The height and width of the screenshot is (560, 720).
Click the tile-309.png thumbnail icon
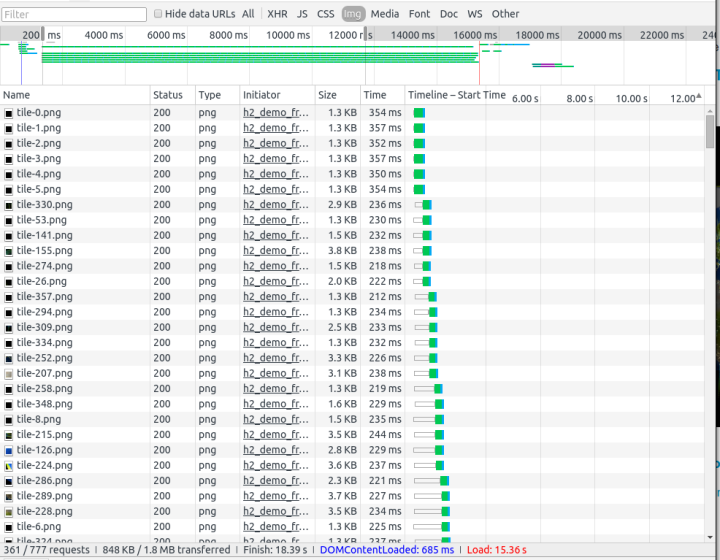pyautogui.click(x=9, y=328)
